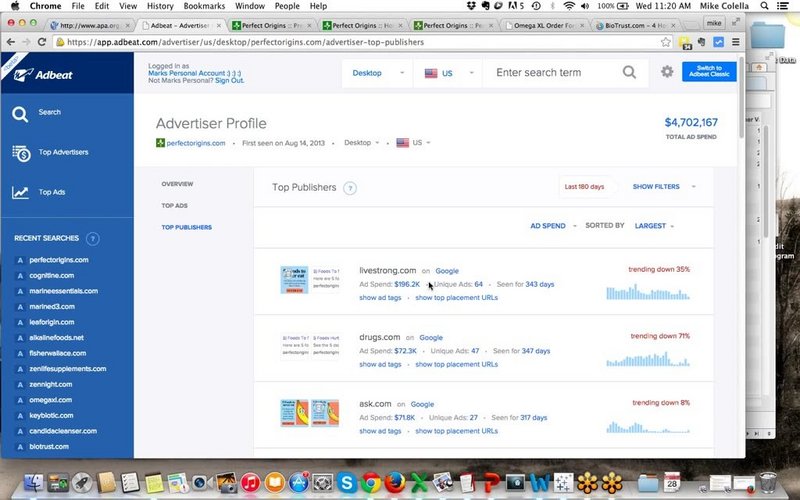Image resolution: width=800 pixels, height=500 pixels.
Task: Show top placement URLs for livestrong.com
Action: (457, 297)
